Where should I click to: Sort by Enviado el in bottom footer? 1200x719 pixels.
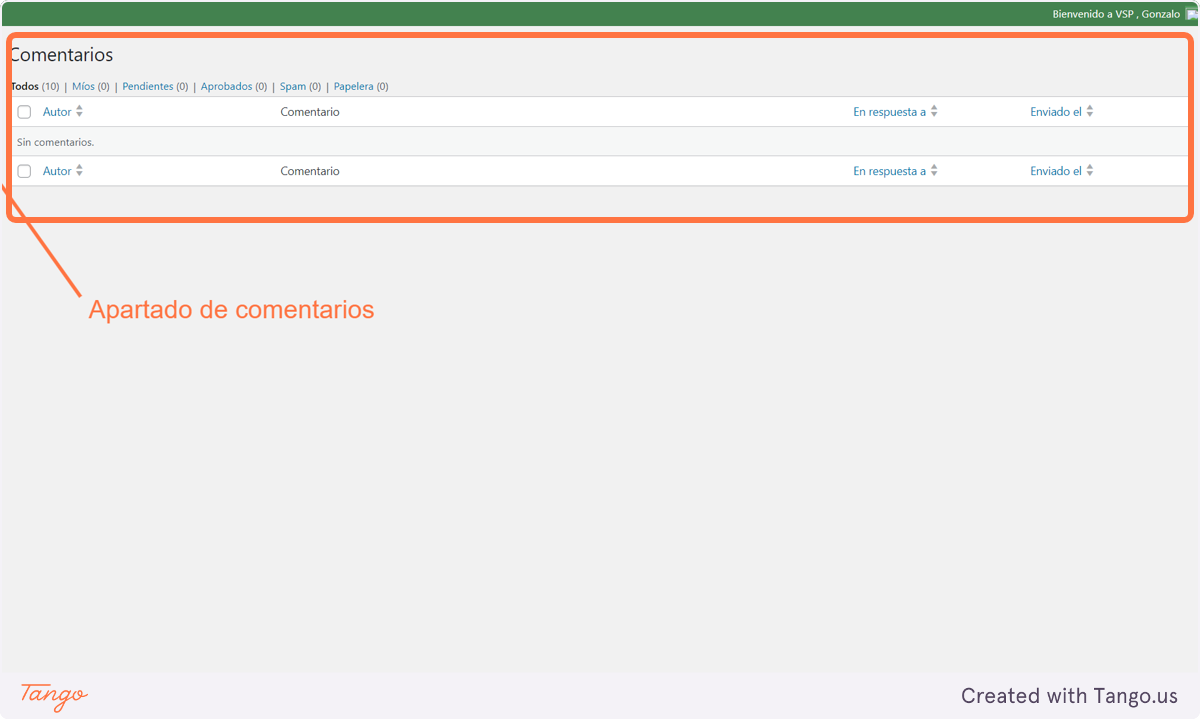tap(1062, 171)
